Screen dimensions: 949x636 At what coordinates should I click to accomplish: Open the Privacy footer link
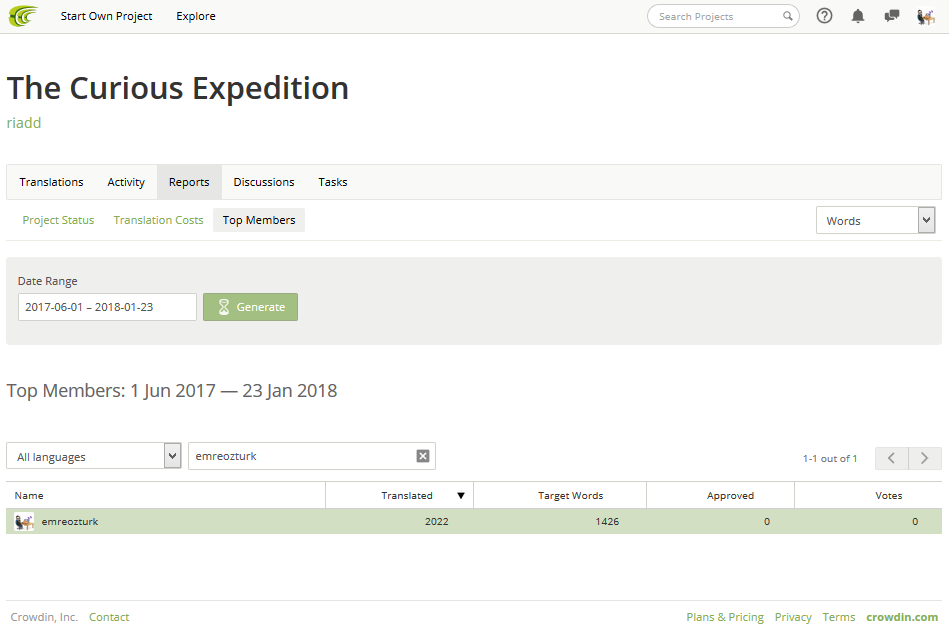pyautogui.click(x=793, y=617)
